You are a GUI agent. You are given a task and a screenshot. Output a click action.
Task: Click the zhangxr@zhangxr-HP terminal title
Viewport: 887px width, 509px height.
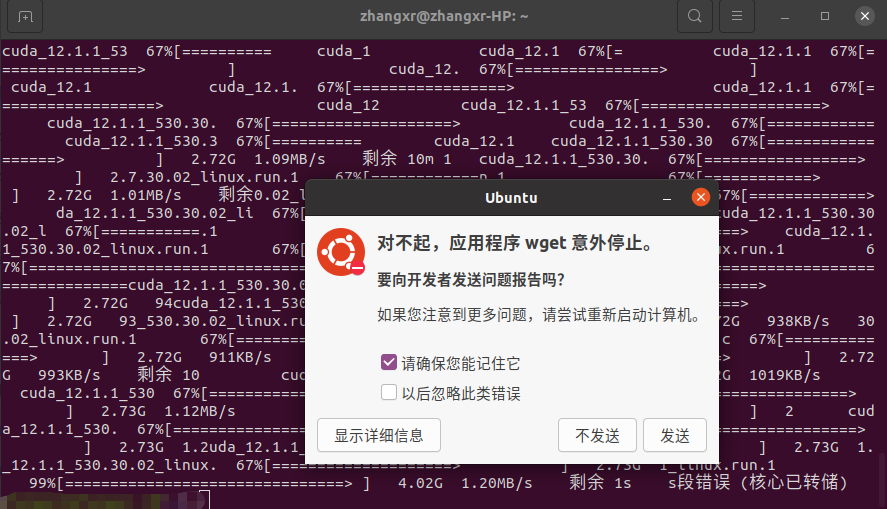pyautogui.click(x=444, y=16)
